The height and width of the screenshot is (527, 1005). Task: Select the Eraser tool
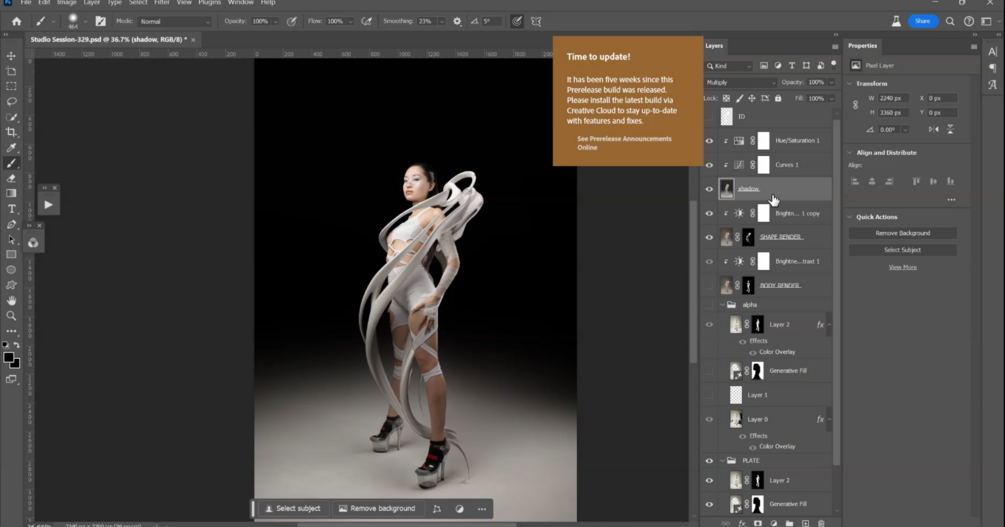point(12,178)
